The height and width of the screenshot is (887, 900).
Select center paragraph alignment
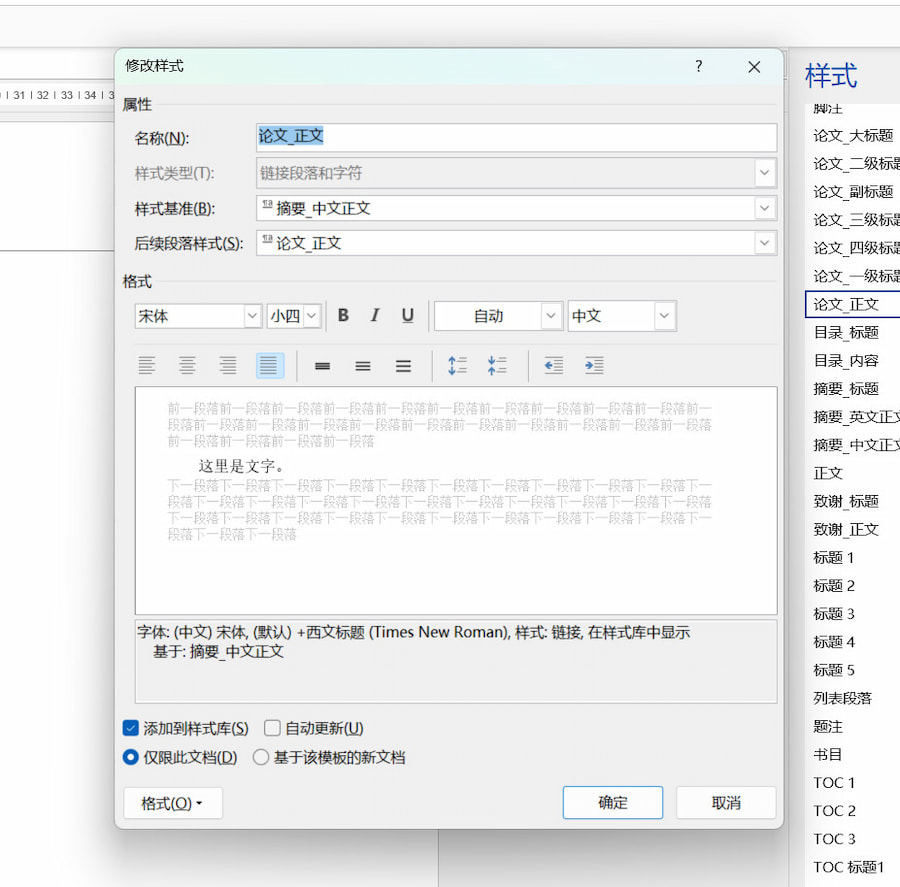[x=187, y=365]
